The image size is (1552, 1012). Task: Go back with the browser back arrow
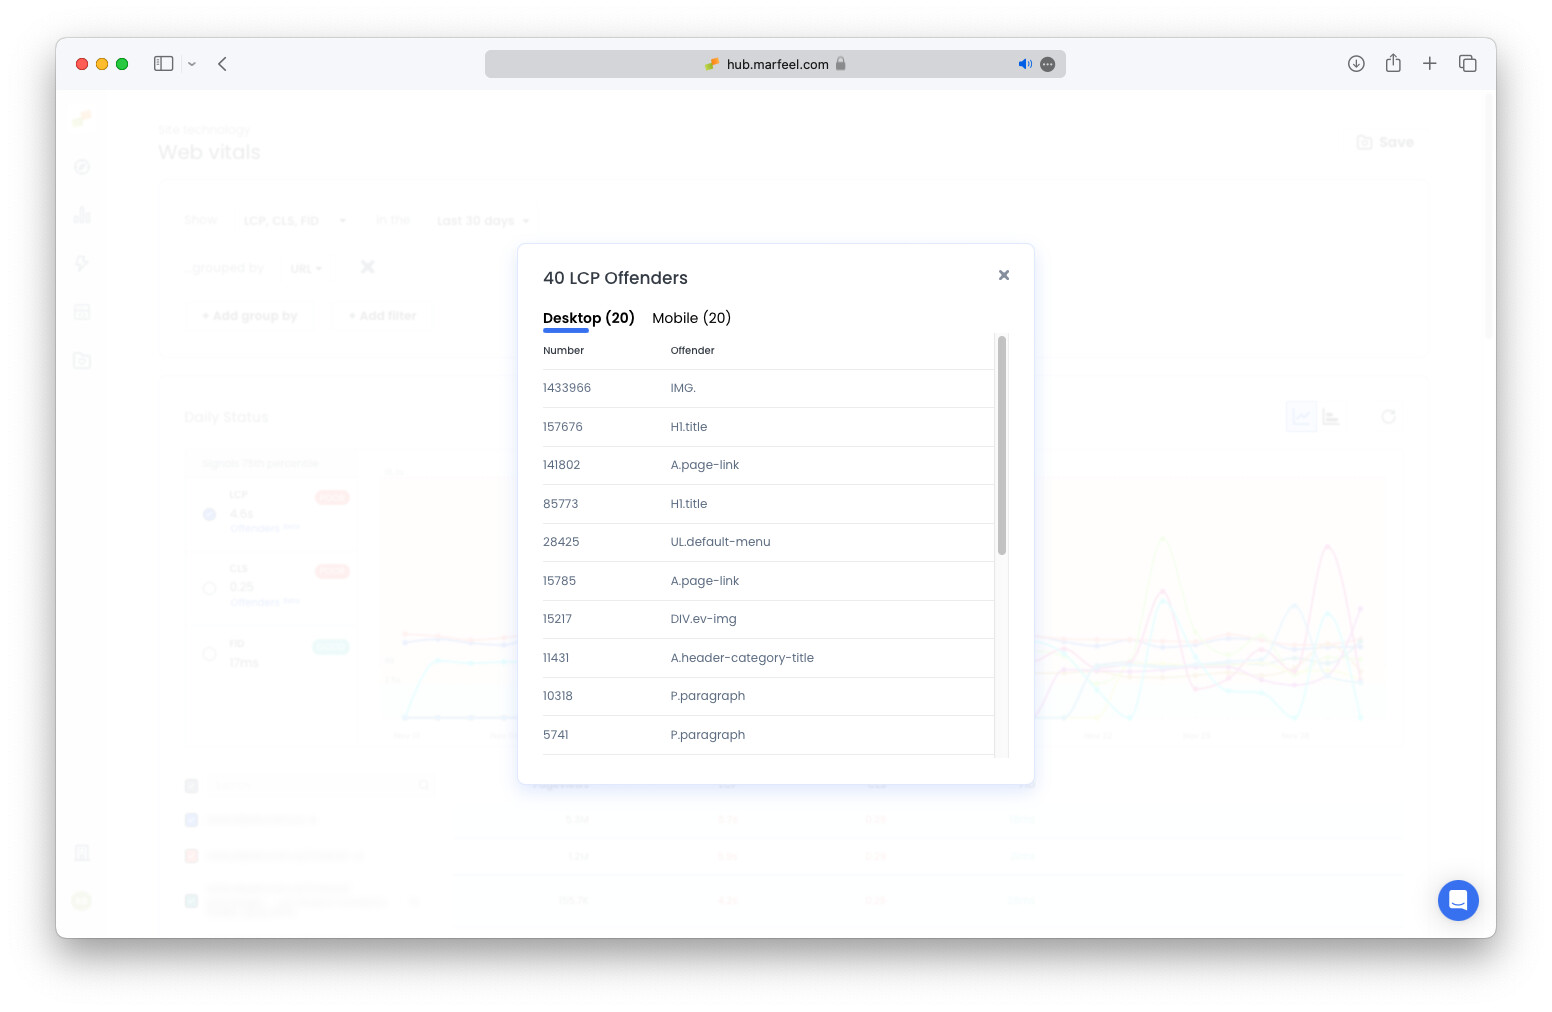click(x=222, y=64)
